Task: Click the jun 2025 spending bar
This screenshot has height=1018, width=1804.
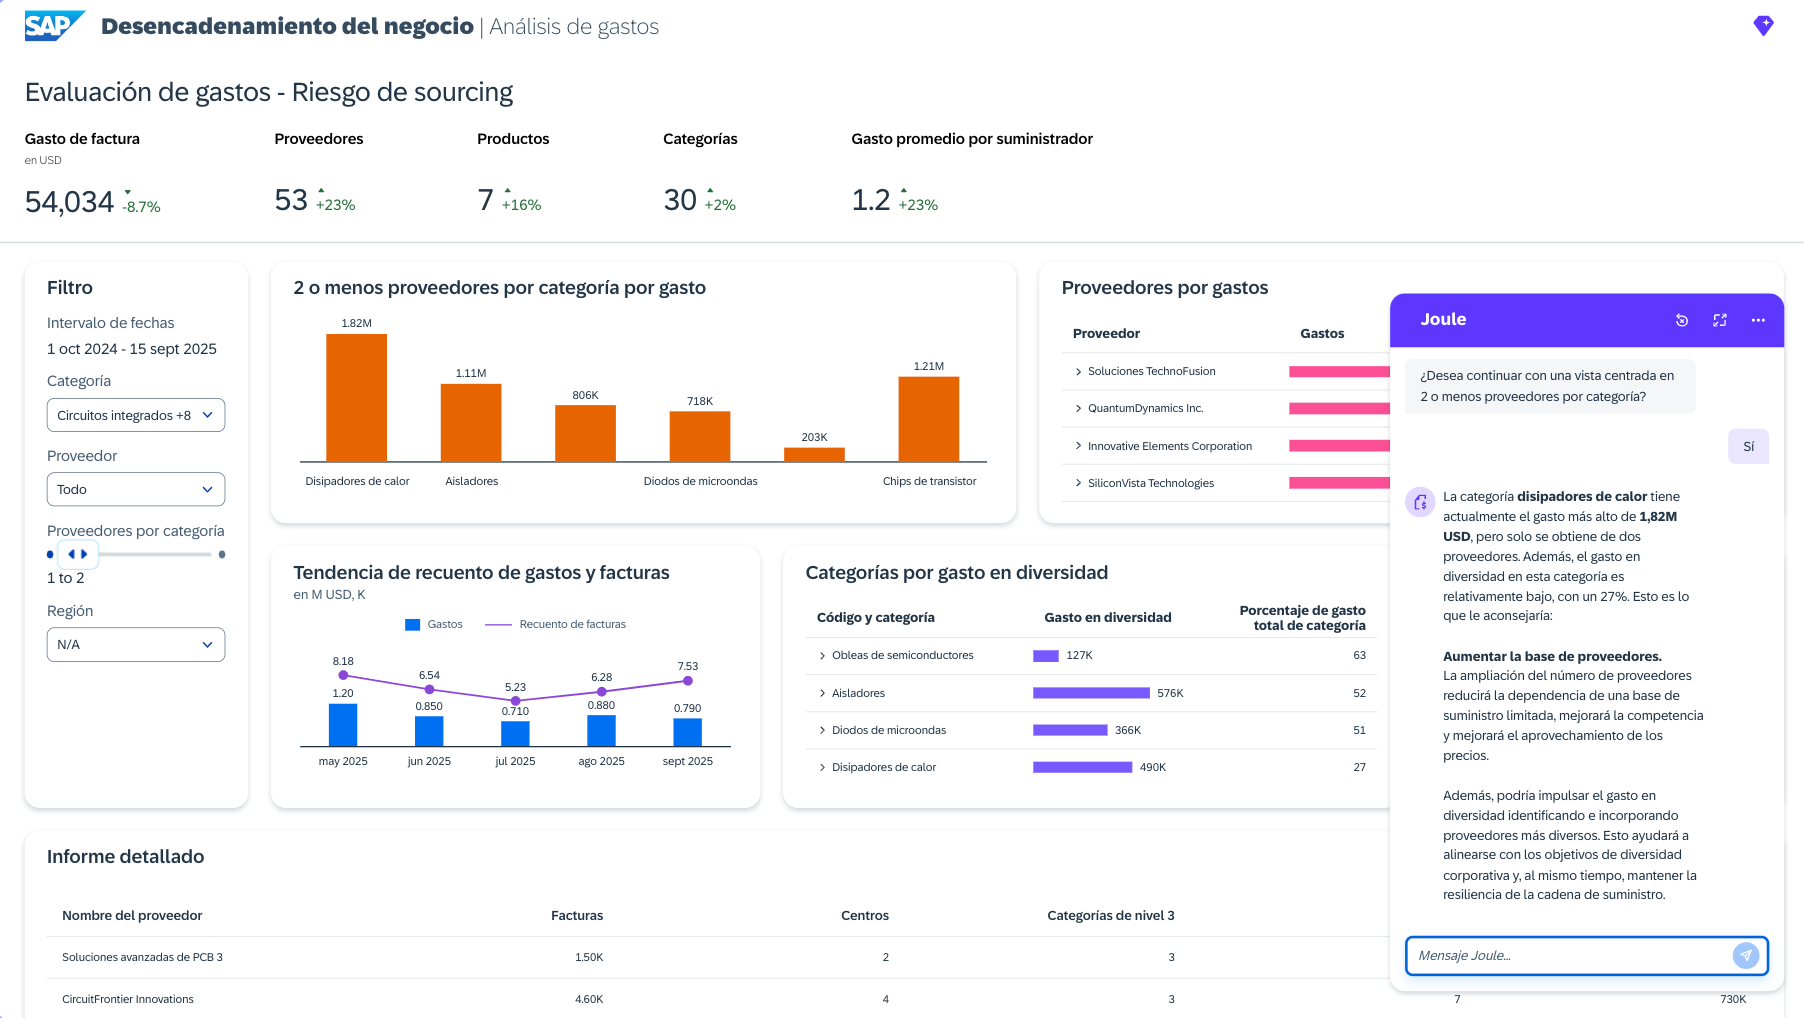Action: point(429,731)
